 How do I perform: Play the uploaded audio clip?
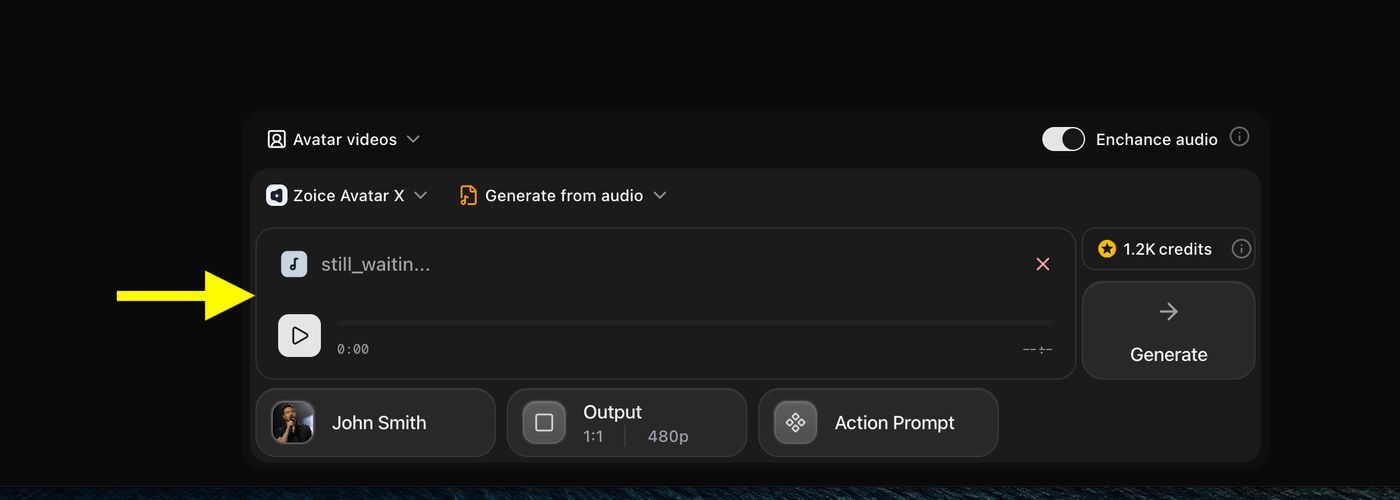click(x=299, y=336)
